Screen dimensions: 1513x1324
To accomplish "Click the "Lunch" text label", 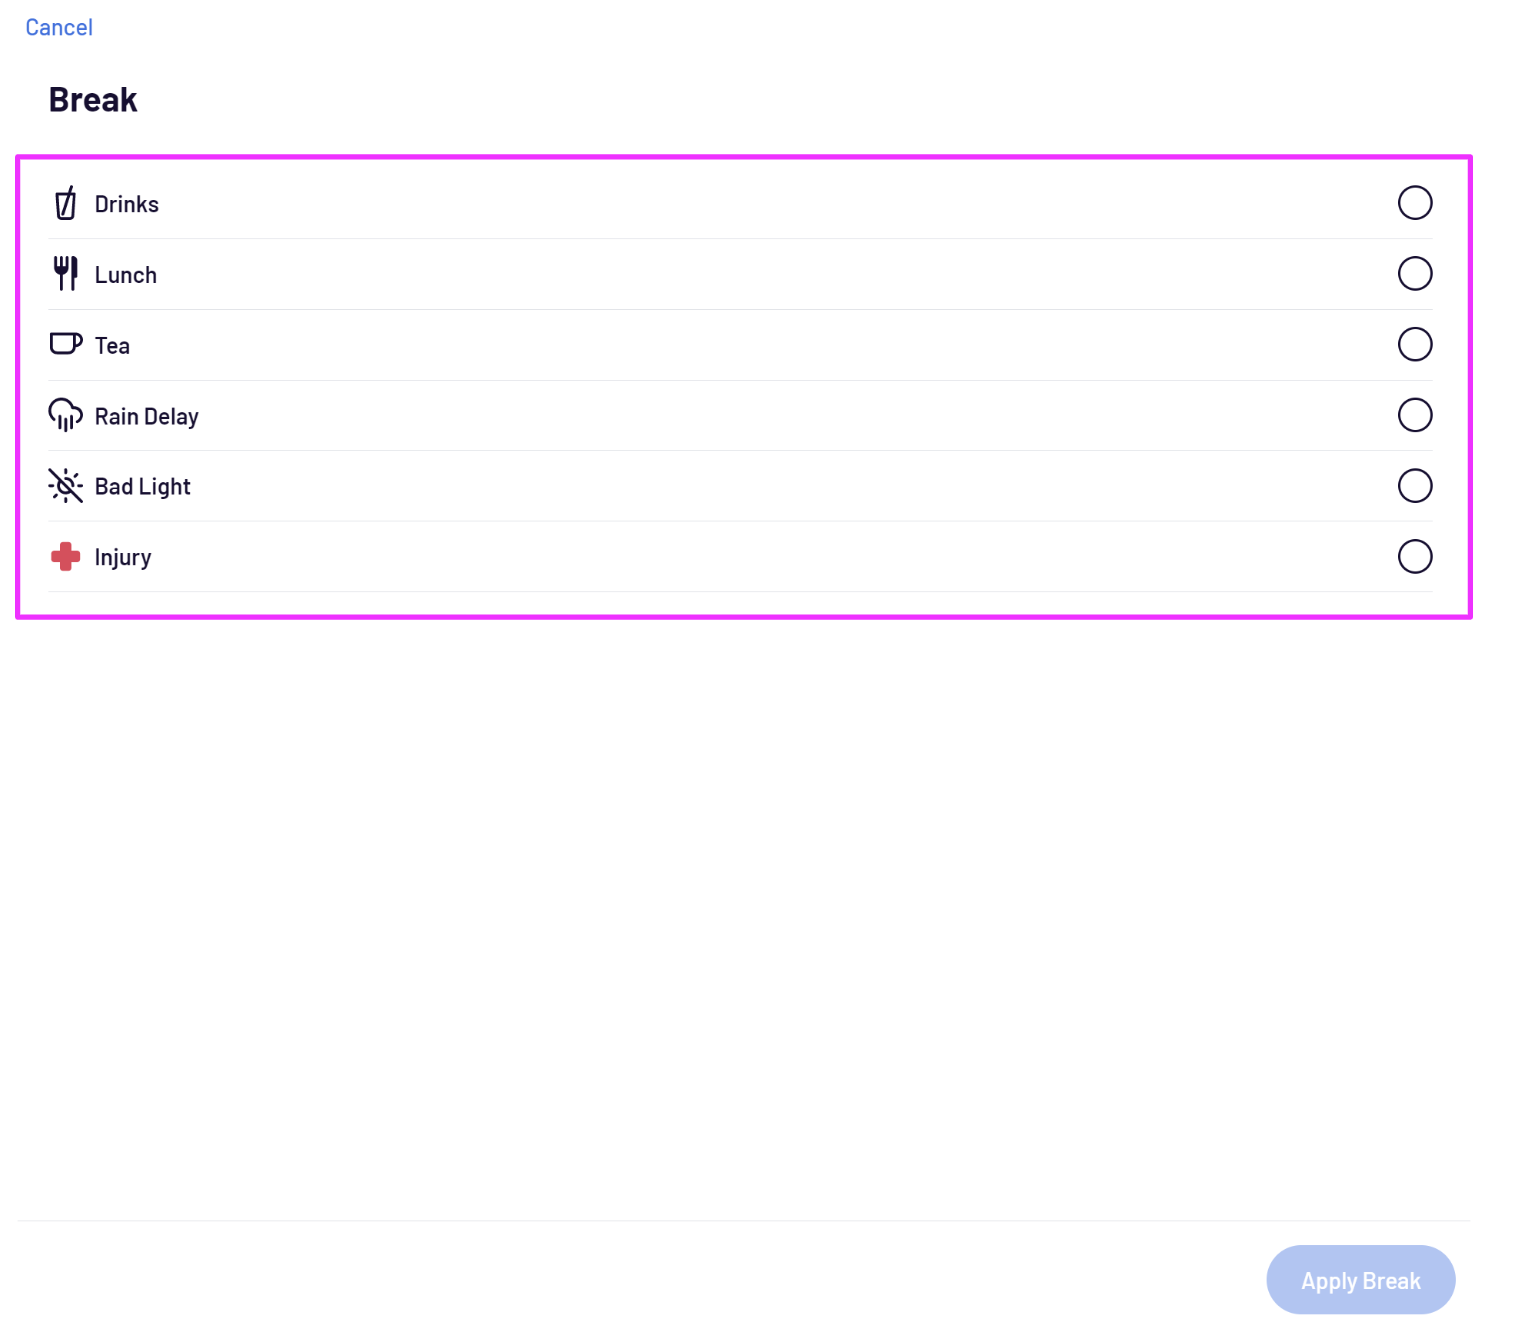I will pos(126,275).
